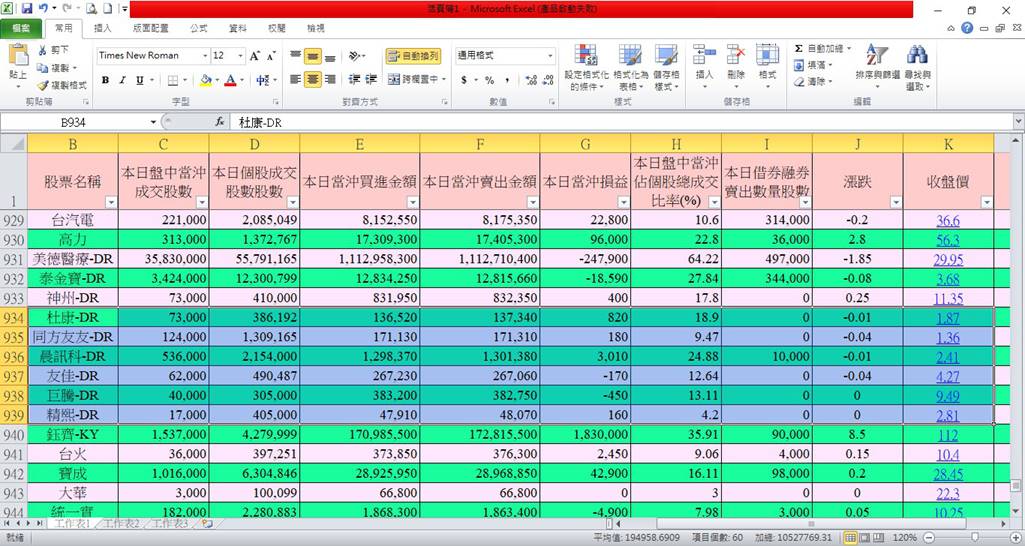Open the font name dropdown
1025x546 pixels.
[204, 56]
